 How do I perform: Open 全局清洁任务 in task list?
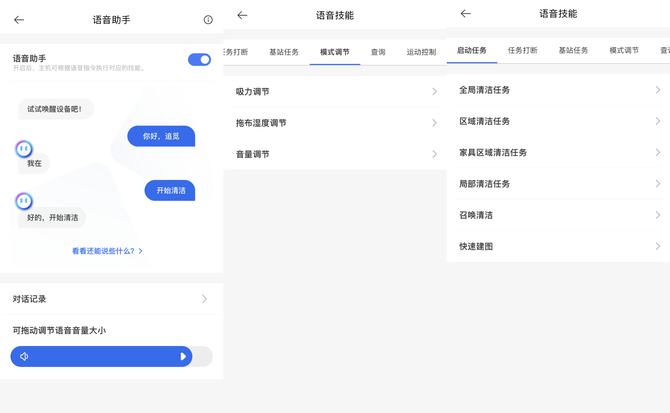tap(558, 90)
